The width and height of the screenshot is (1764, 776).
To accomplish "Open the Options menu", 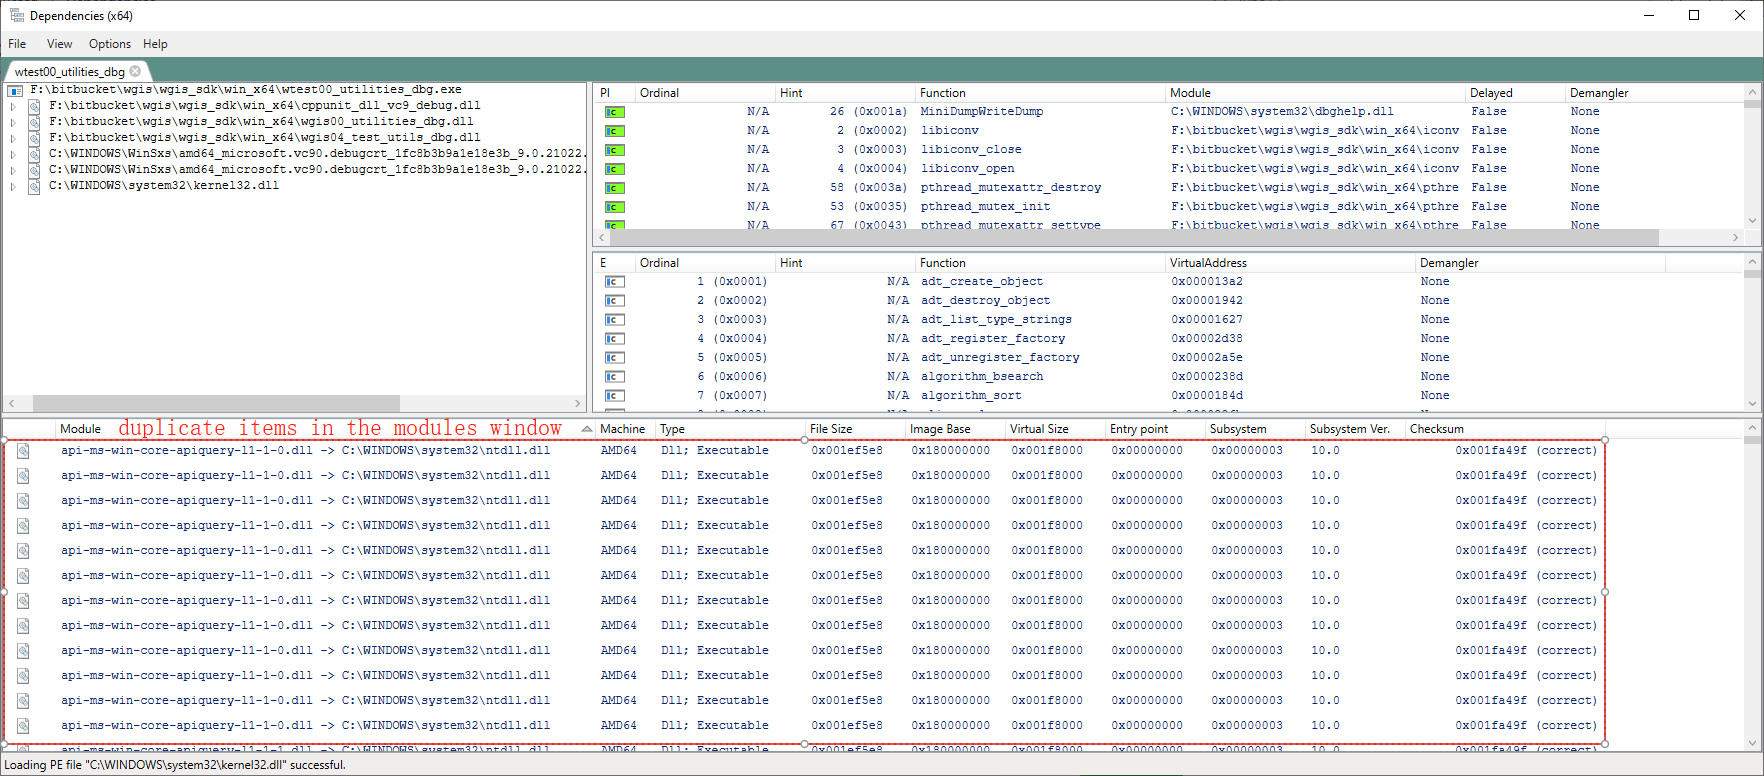I will 109,44.
